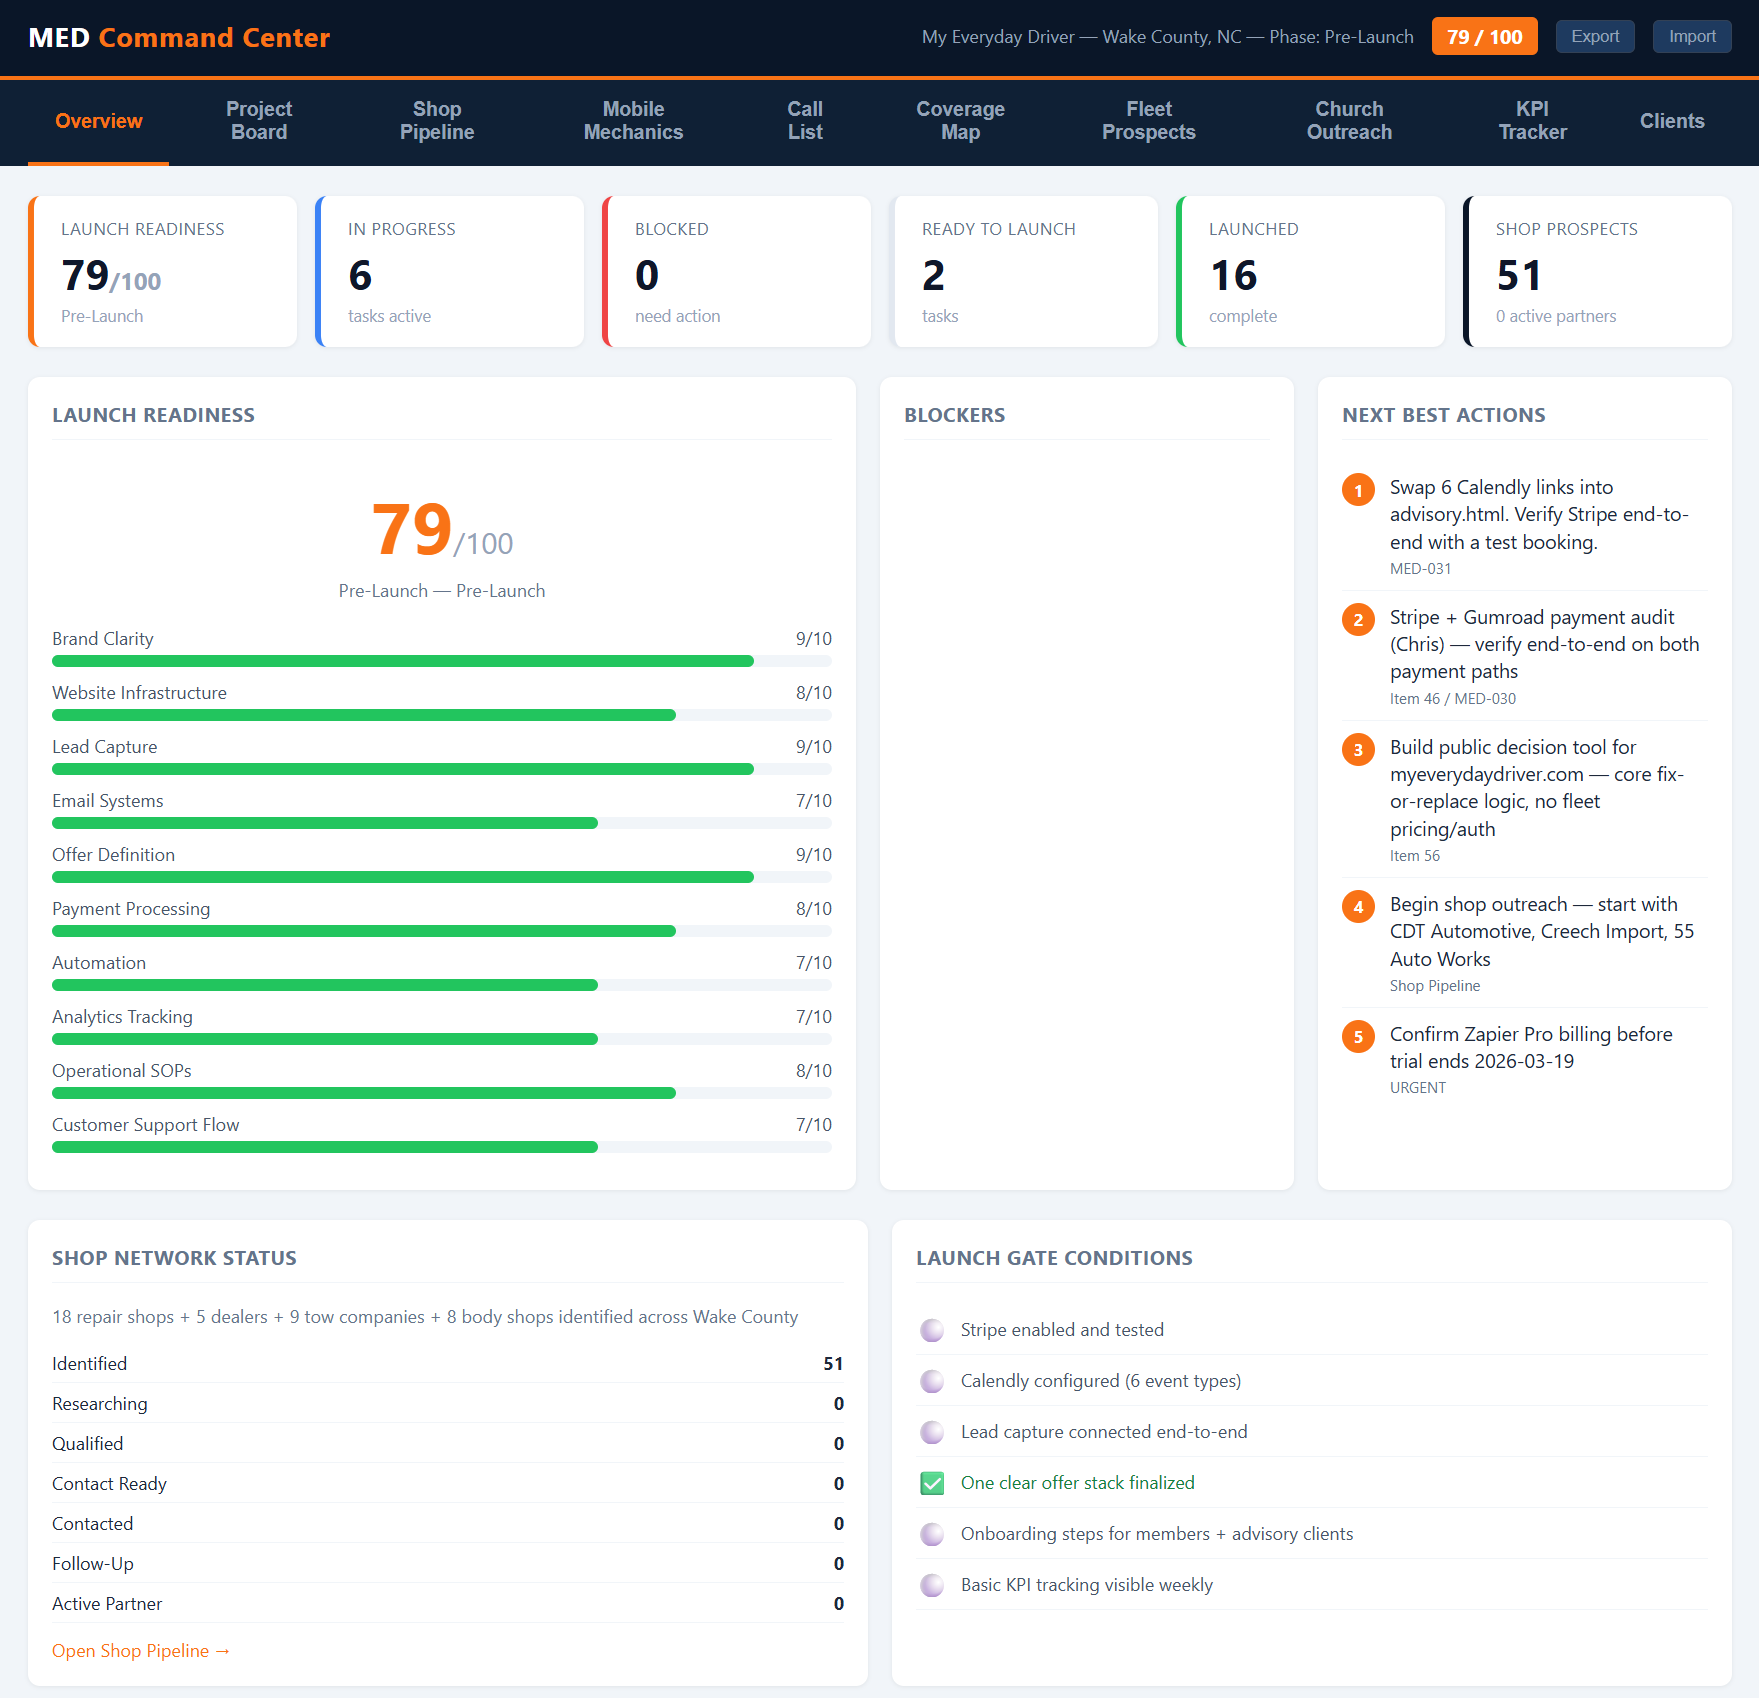The image size is (1759, 1698).
Task: Open the Church Outreach tab
Action: coord(1349,121)
